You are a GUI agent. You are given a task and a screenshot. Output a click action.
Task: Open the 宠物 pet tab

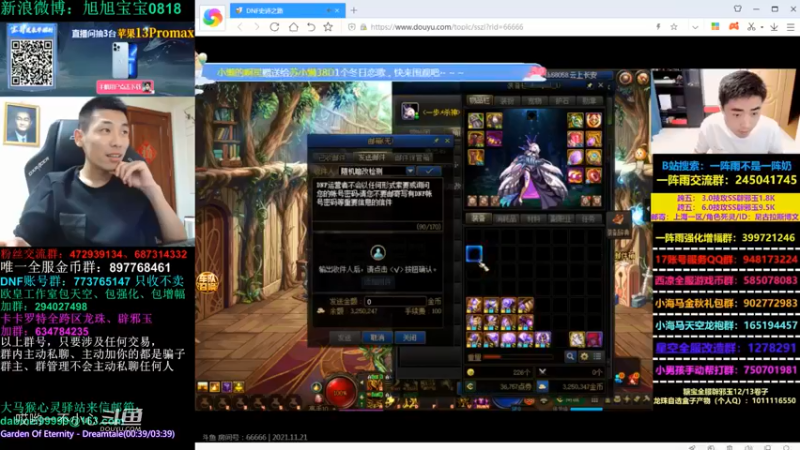pyautogui.click(x=534, y=101)
